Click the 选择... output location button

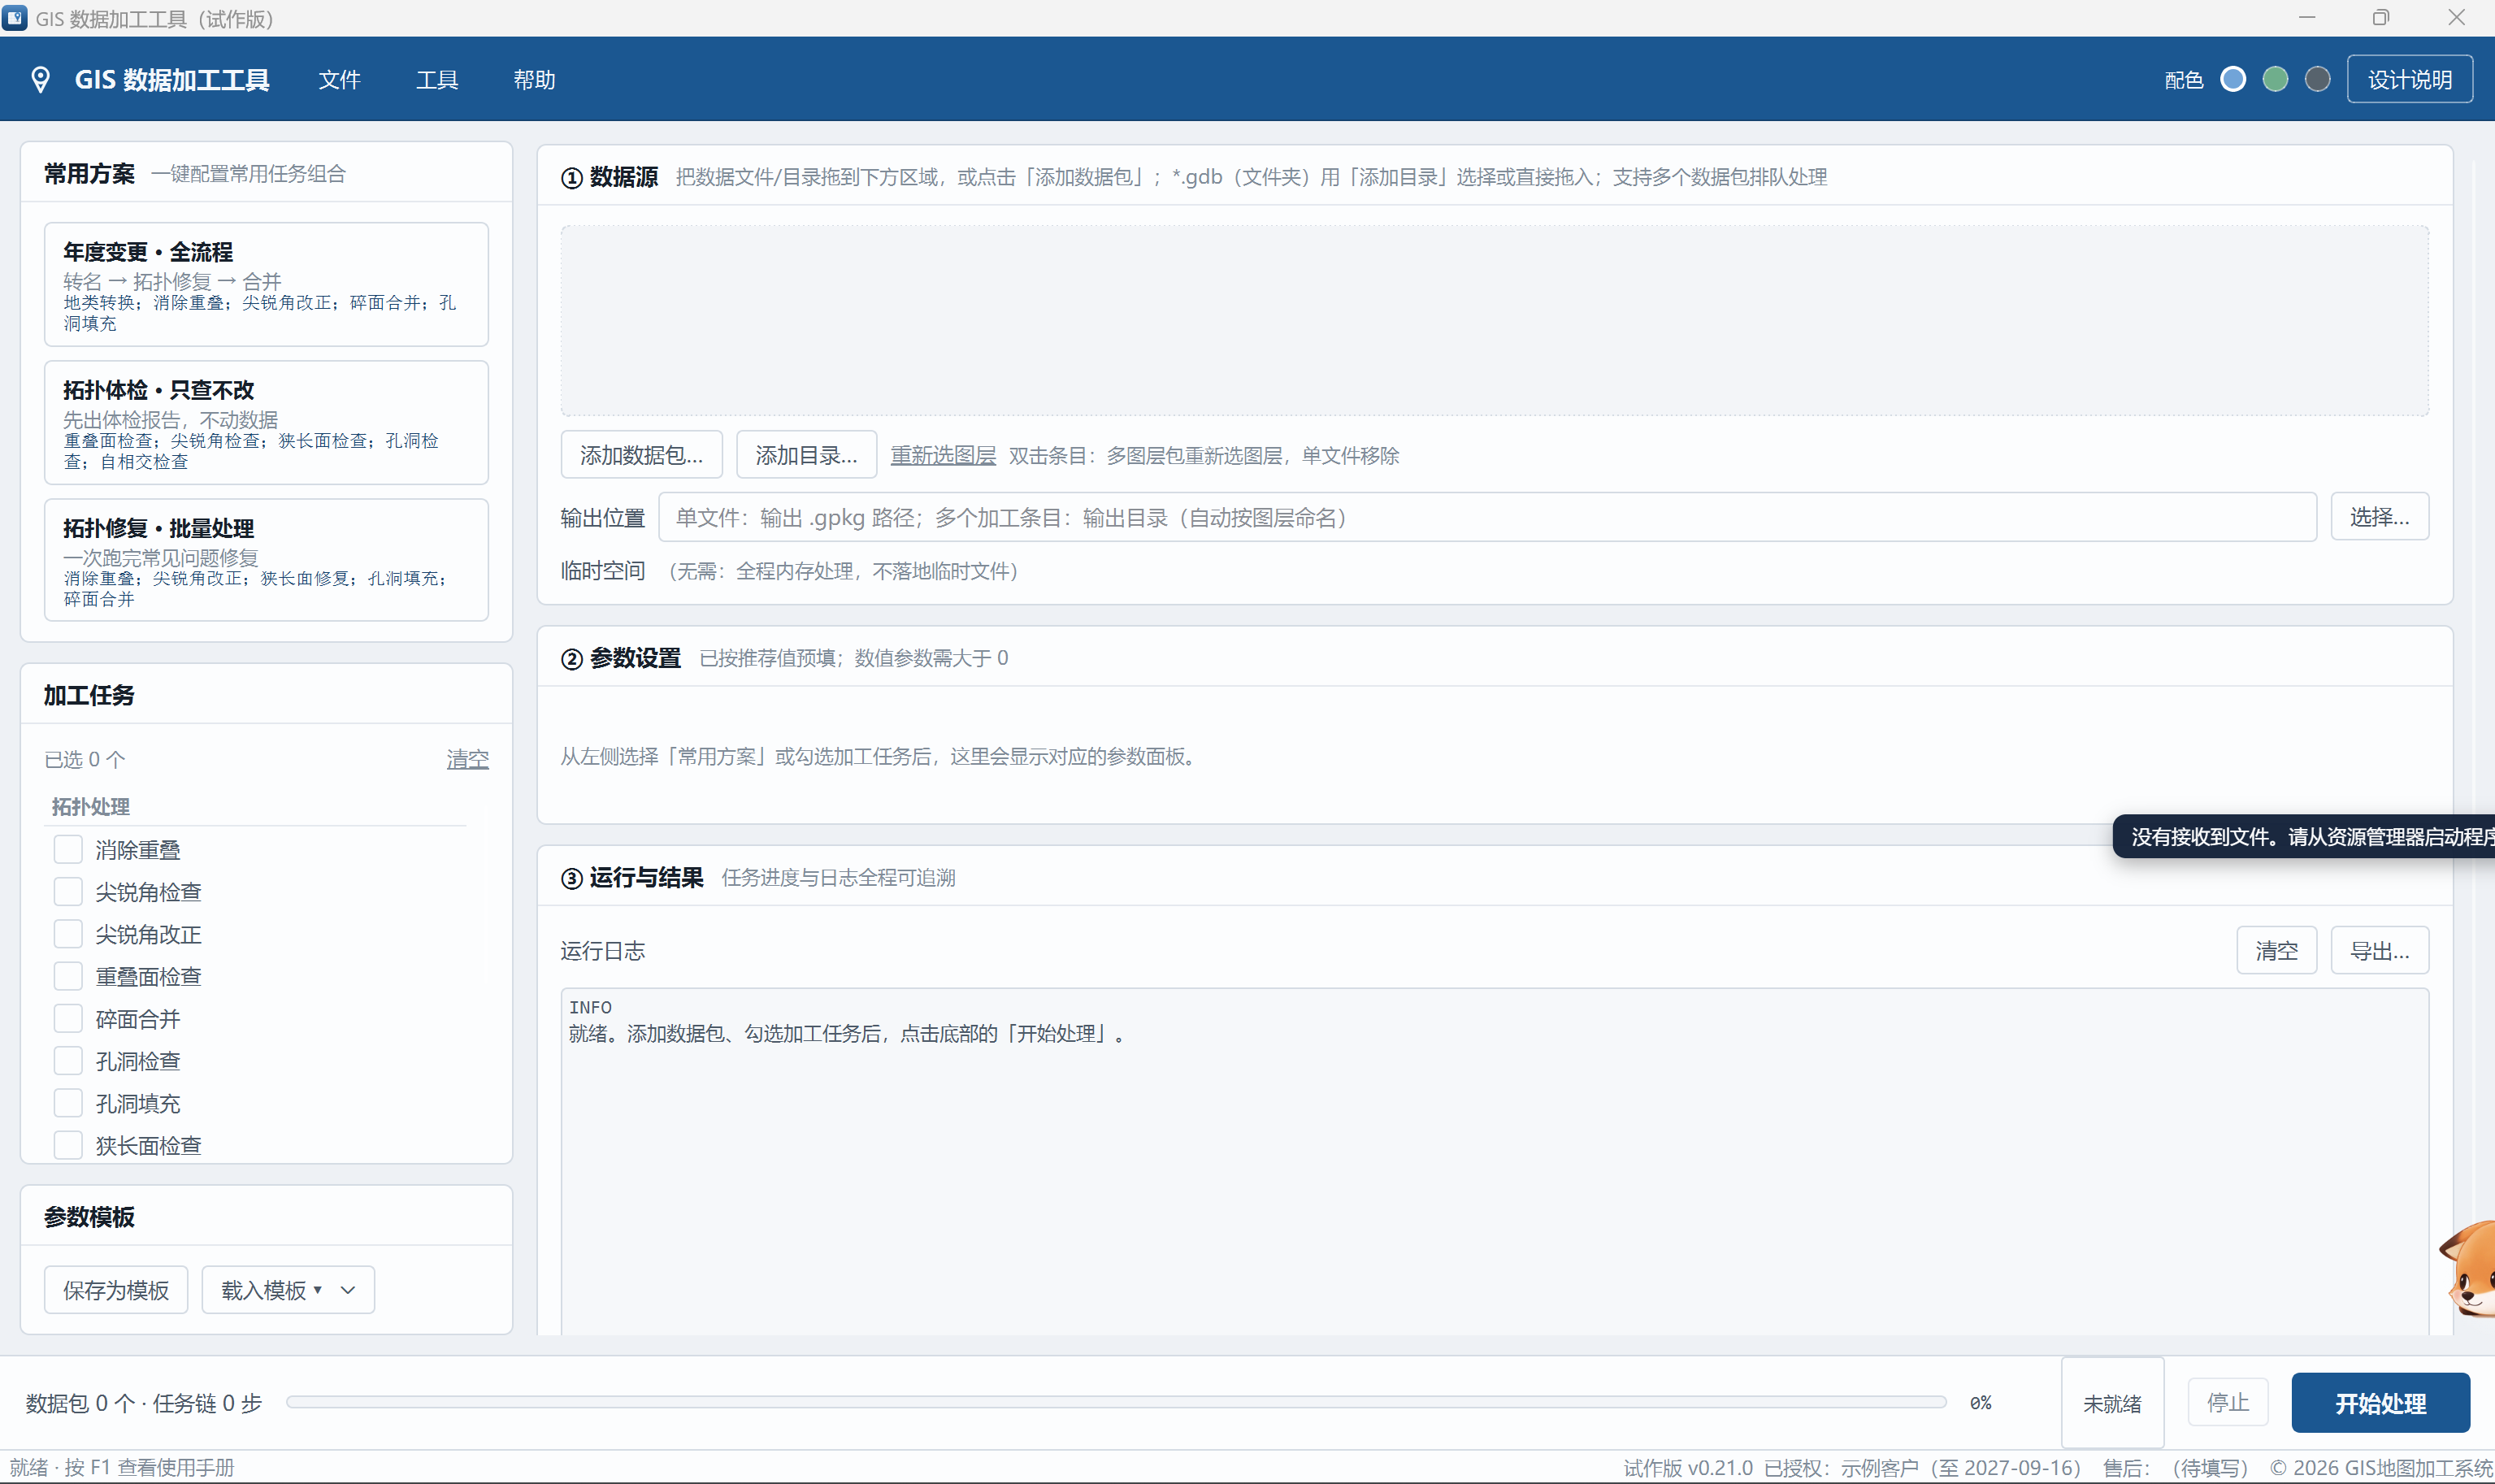point(2379,517)
